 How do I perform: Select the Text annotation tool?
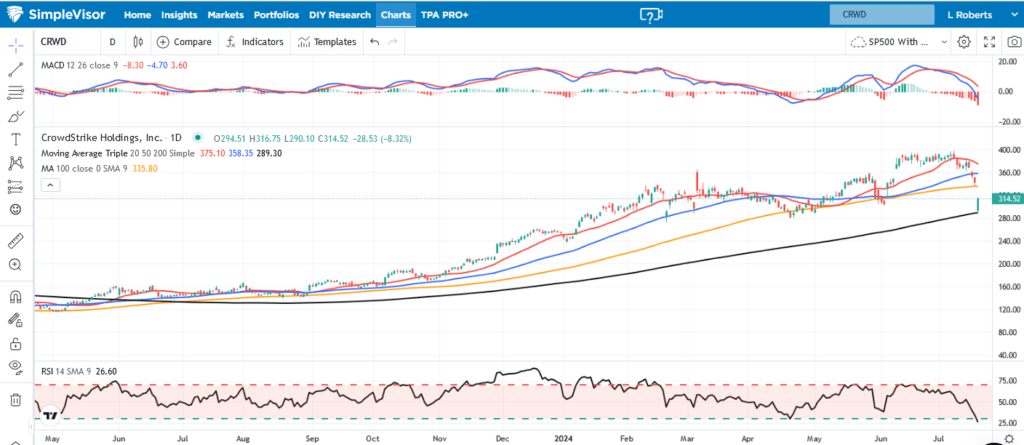coord(16,140)
